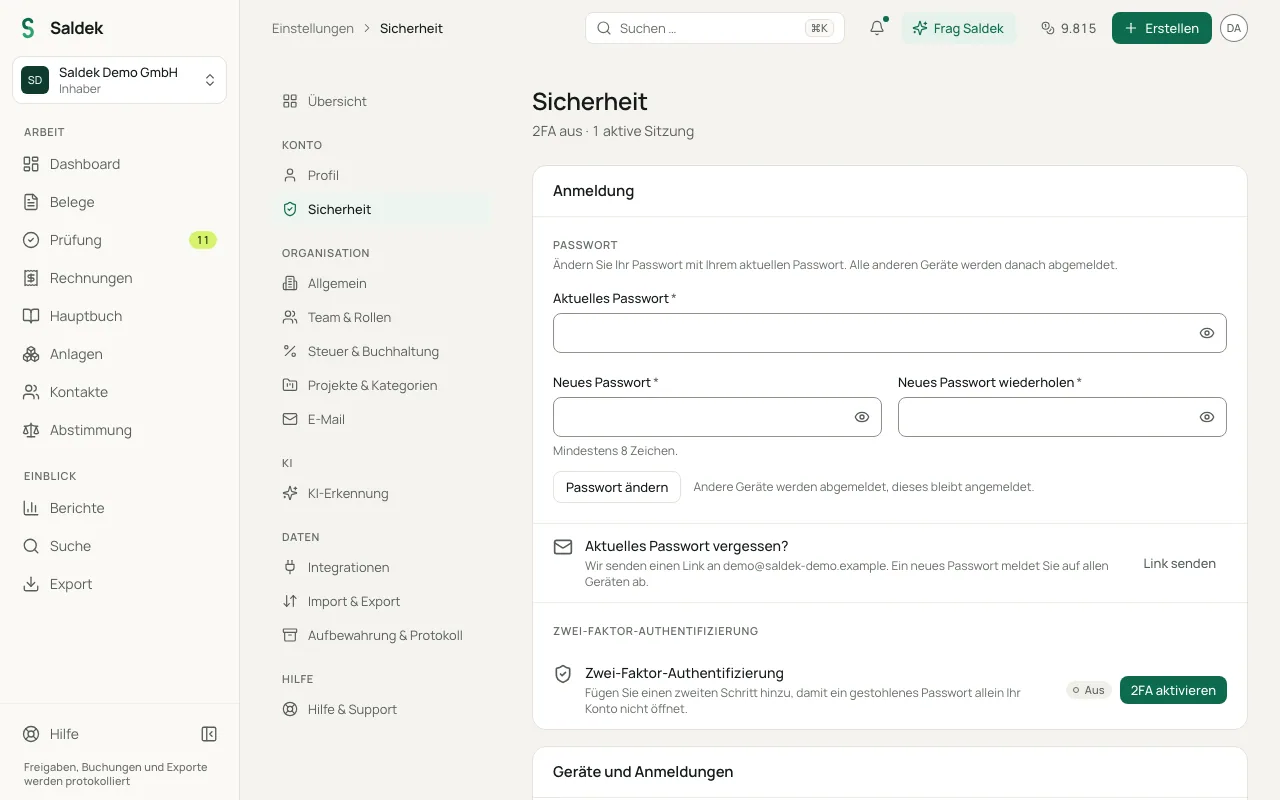Open the Frag Saldek assistant
1280x800 pixels.
pos(959,28)
